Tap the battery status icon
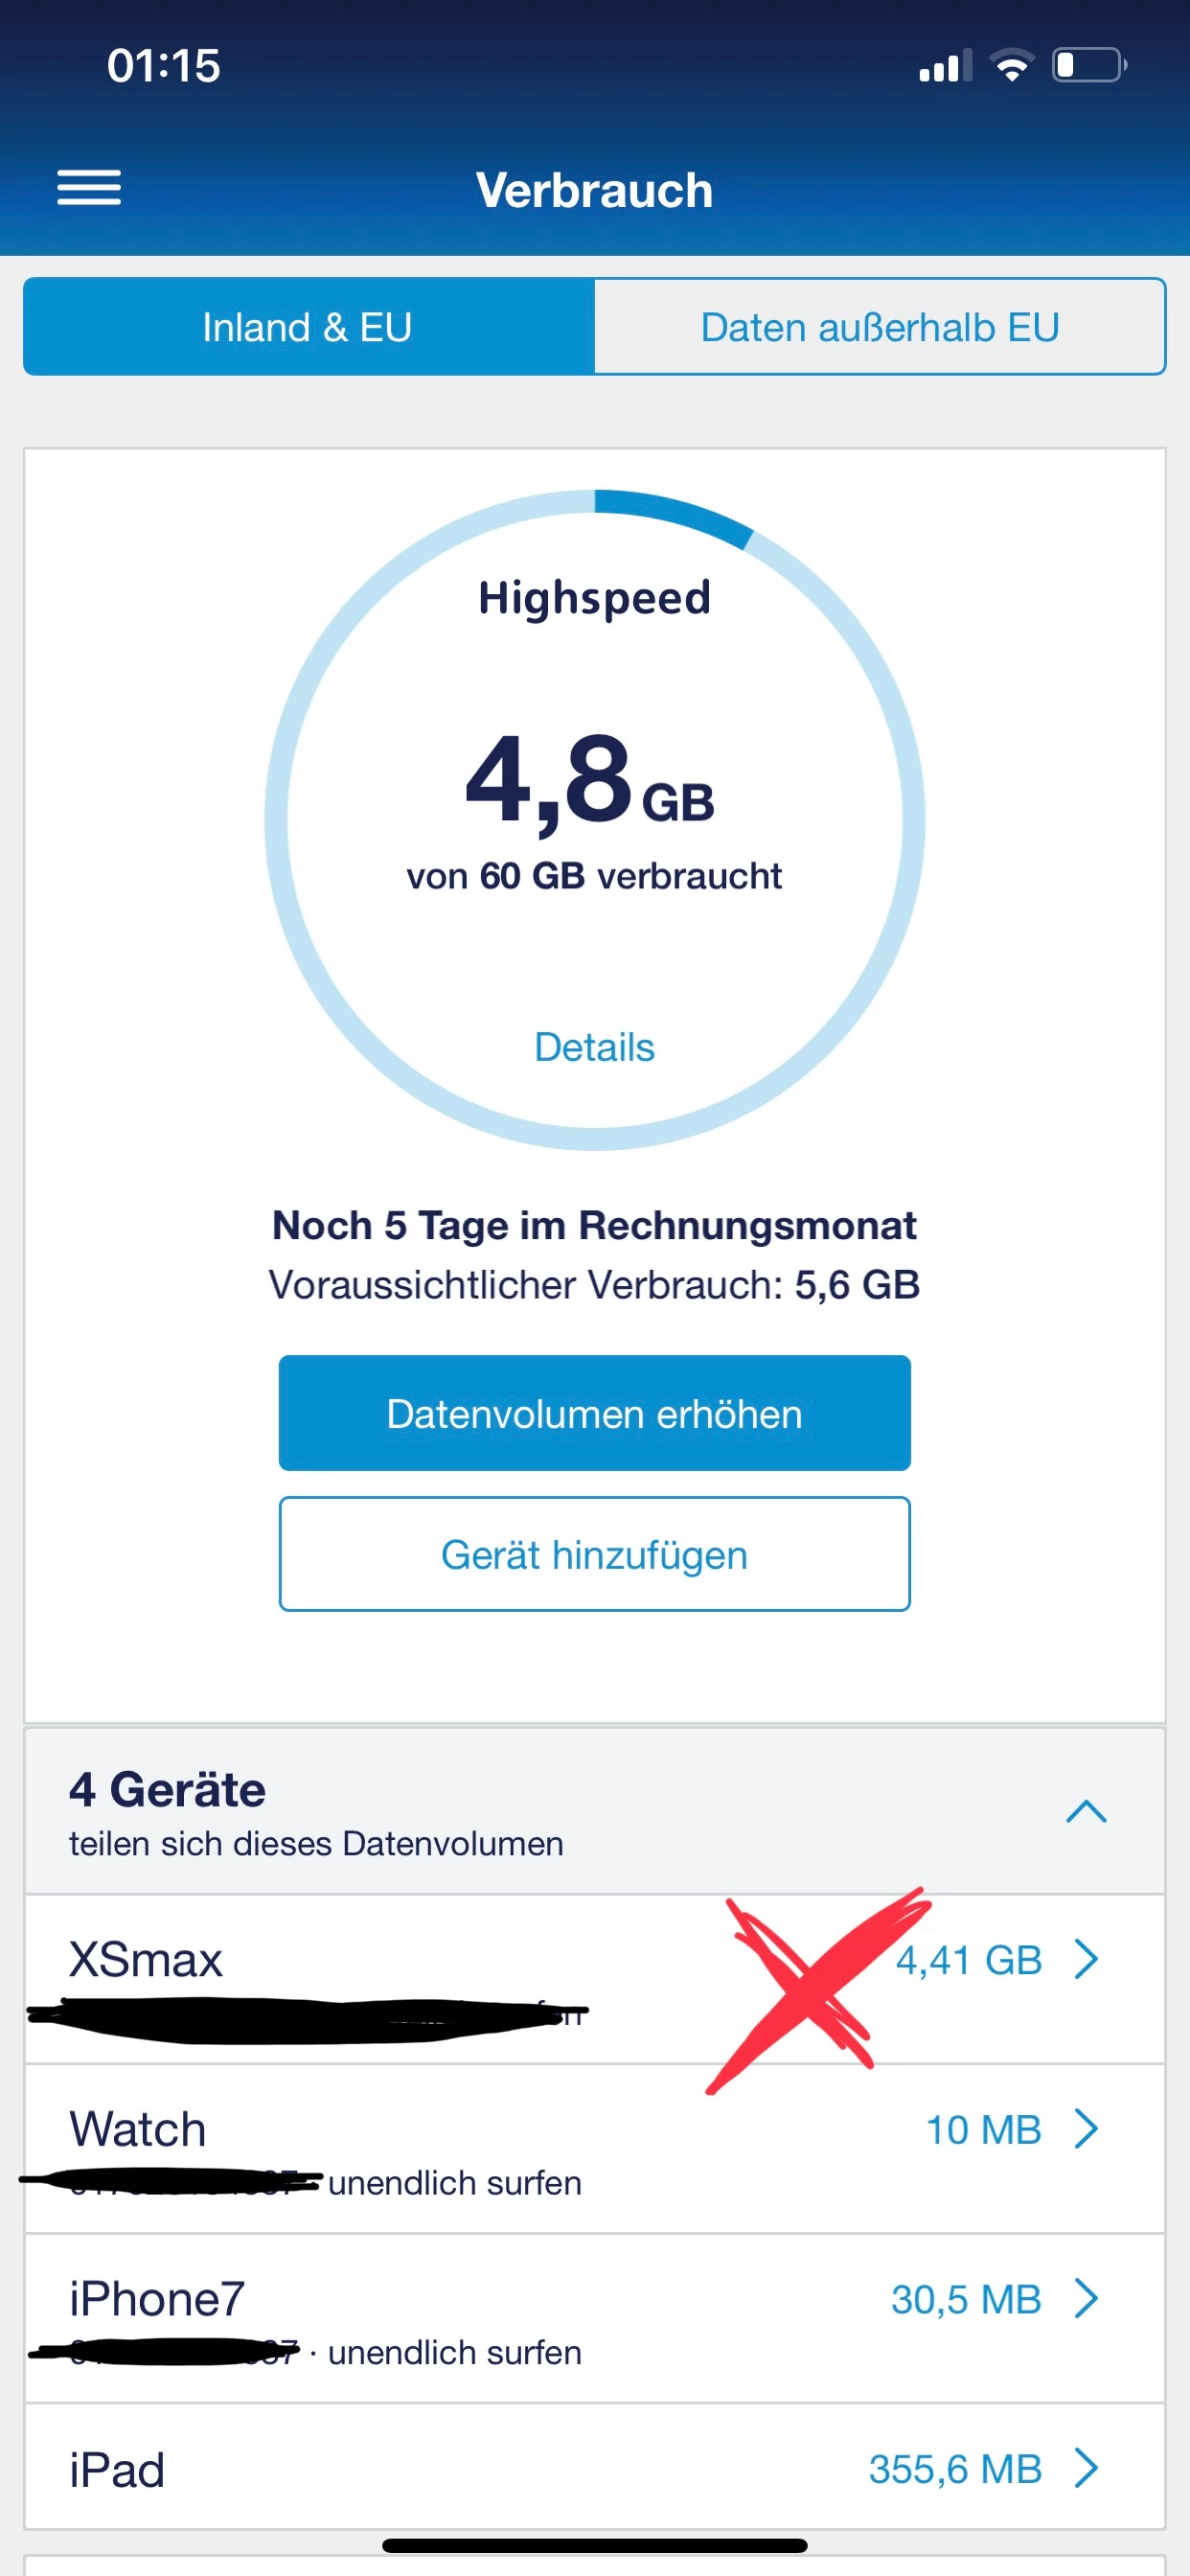 click(x=1088, y=66)
